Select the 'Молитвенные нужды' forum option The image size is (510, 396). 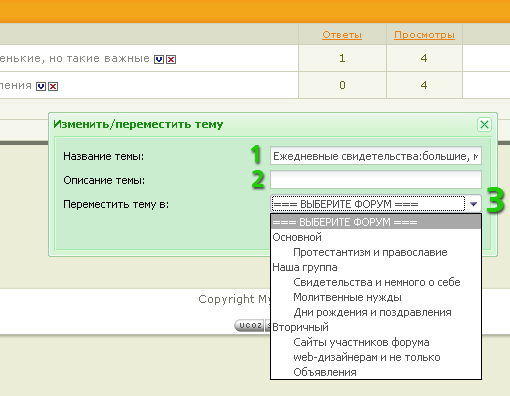[376, 297]
